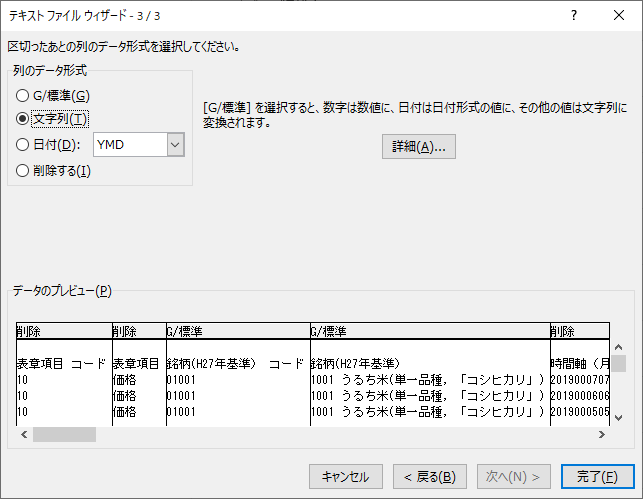Select the G/標準 radio button
The image size is (643, 499).
pos(23,95)
